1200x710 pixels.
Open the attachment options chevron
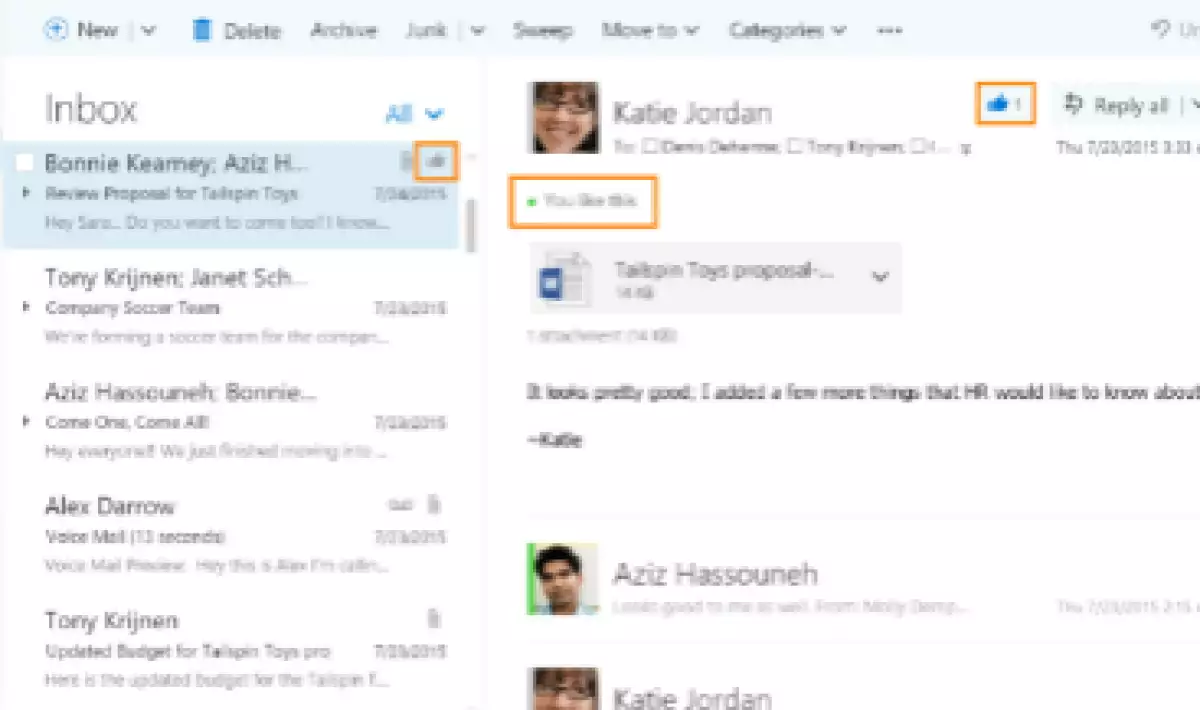point(880,277)
